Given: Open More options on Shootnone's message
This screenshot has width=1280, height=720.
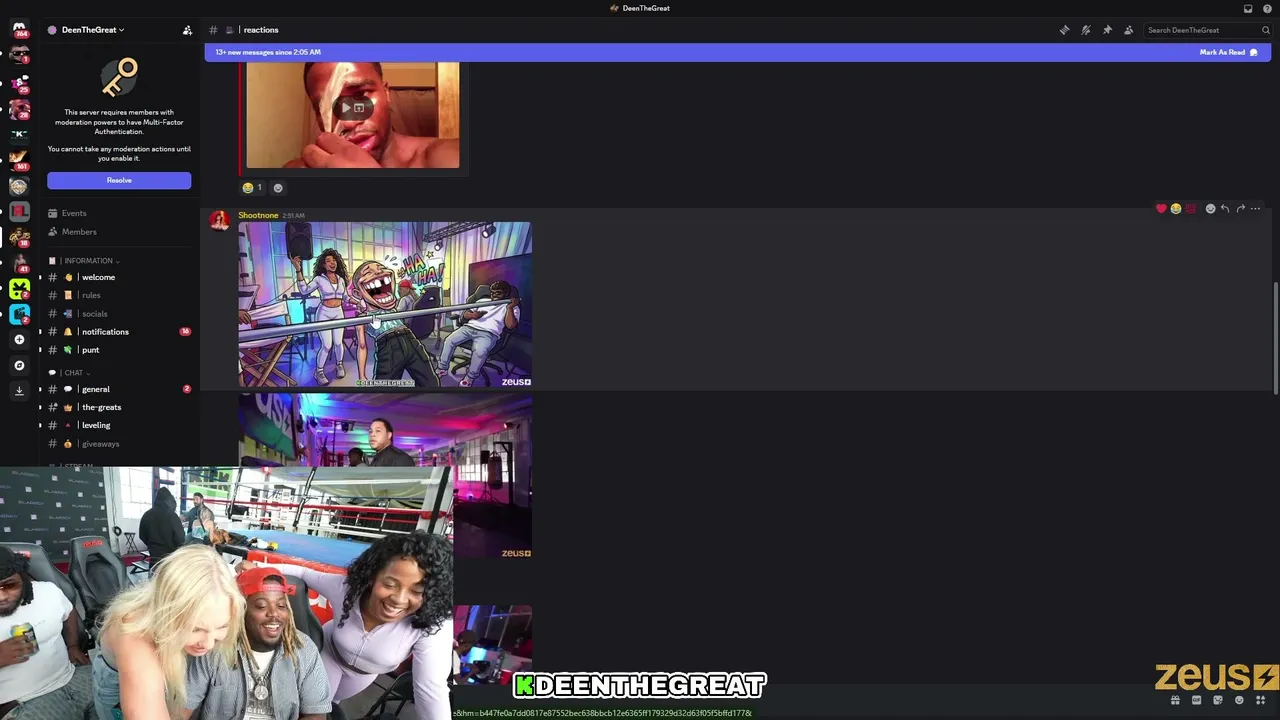Looking at the screenshot, I should click(1256, 209).
